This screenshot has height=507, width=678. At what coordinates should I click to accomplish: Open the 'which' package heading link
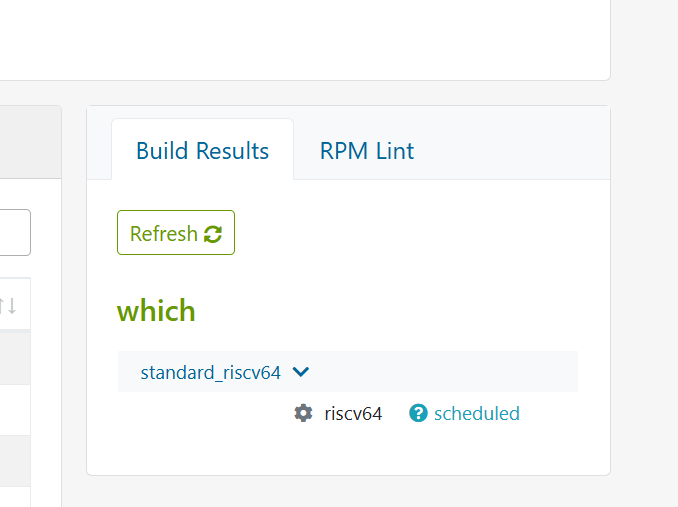point(156,311)
